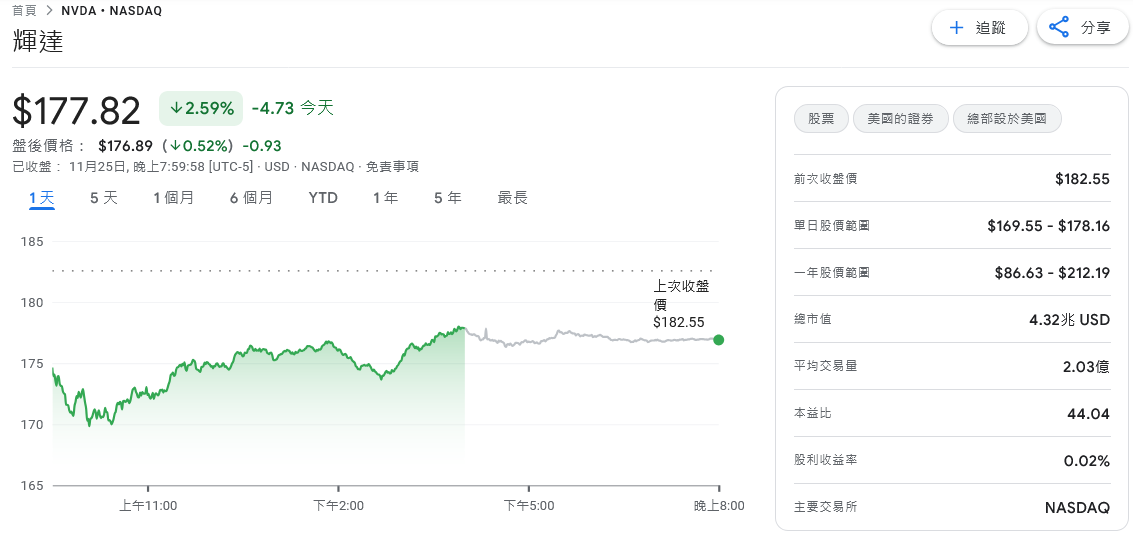This screenshot has height=535, width=1133.
Task: Show the 1 個月 chart range
Action: pos(174,198)
